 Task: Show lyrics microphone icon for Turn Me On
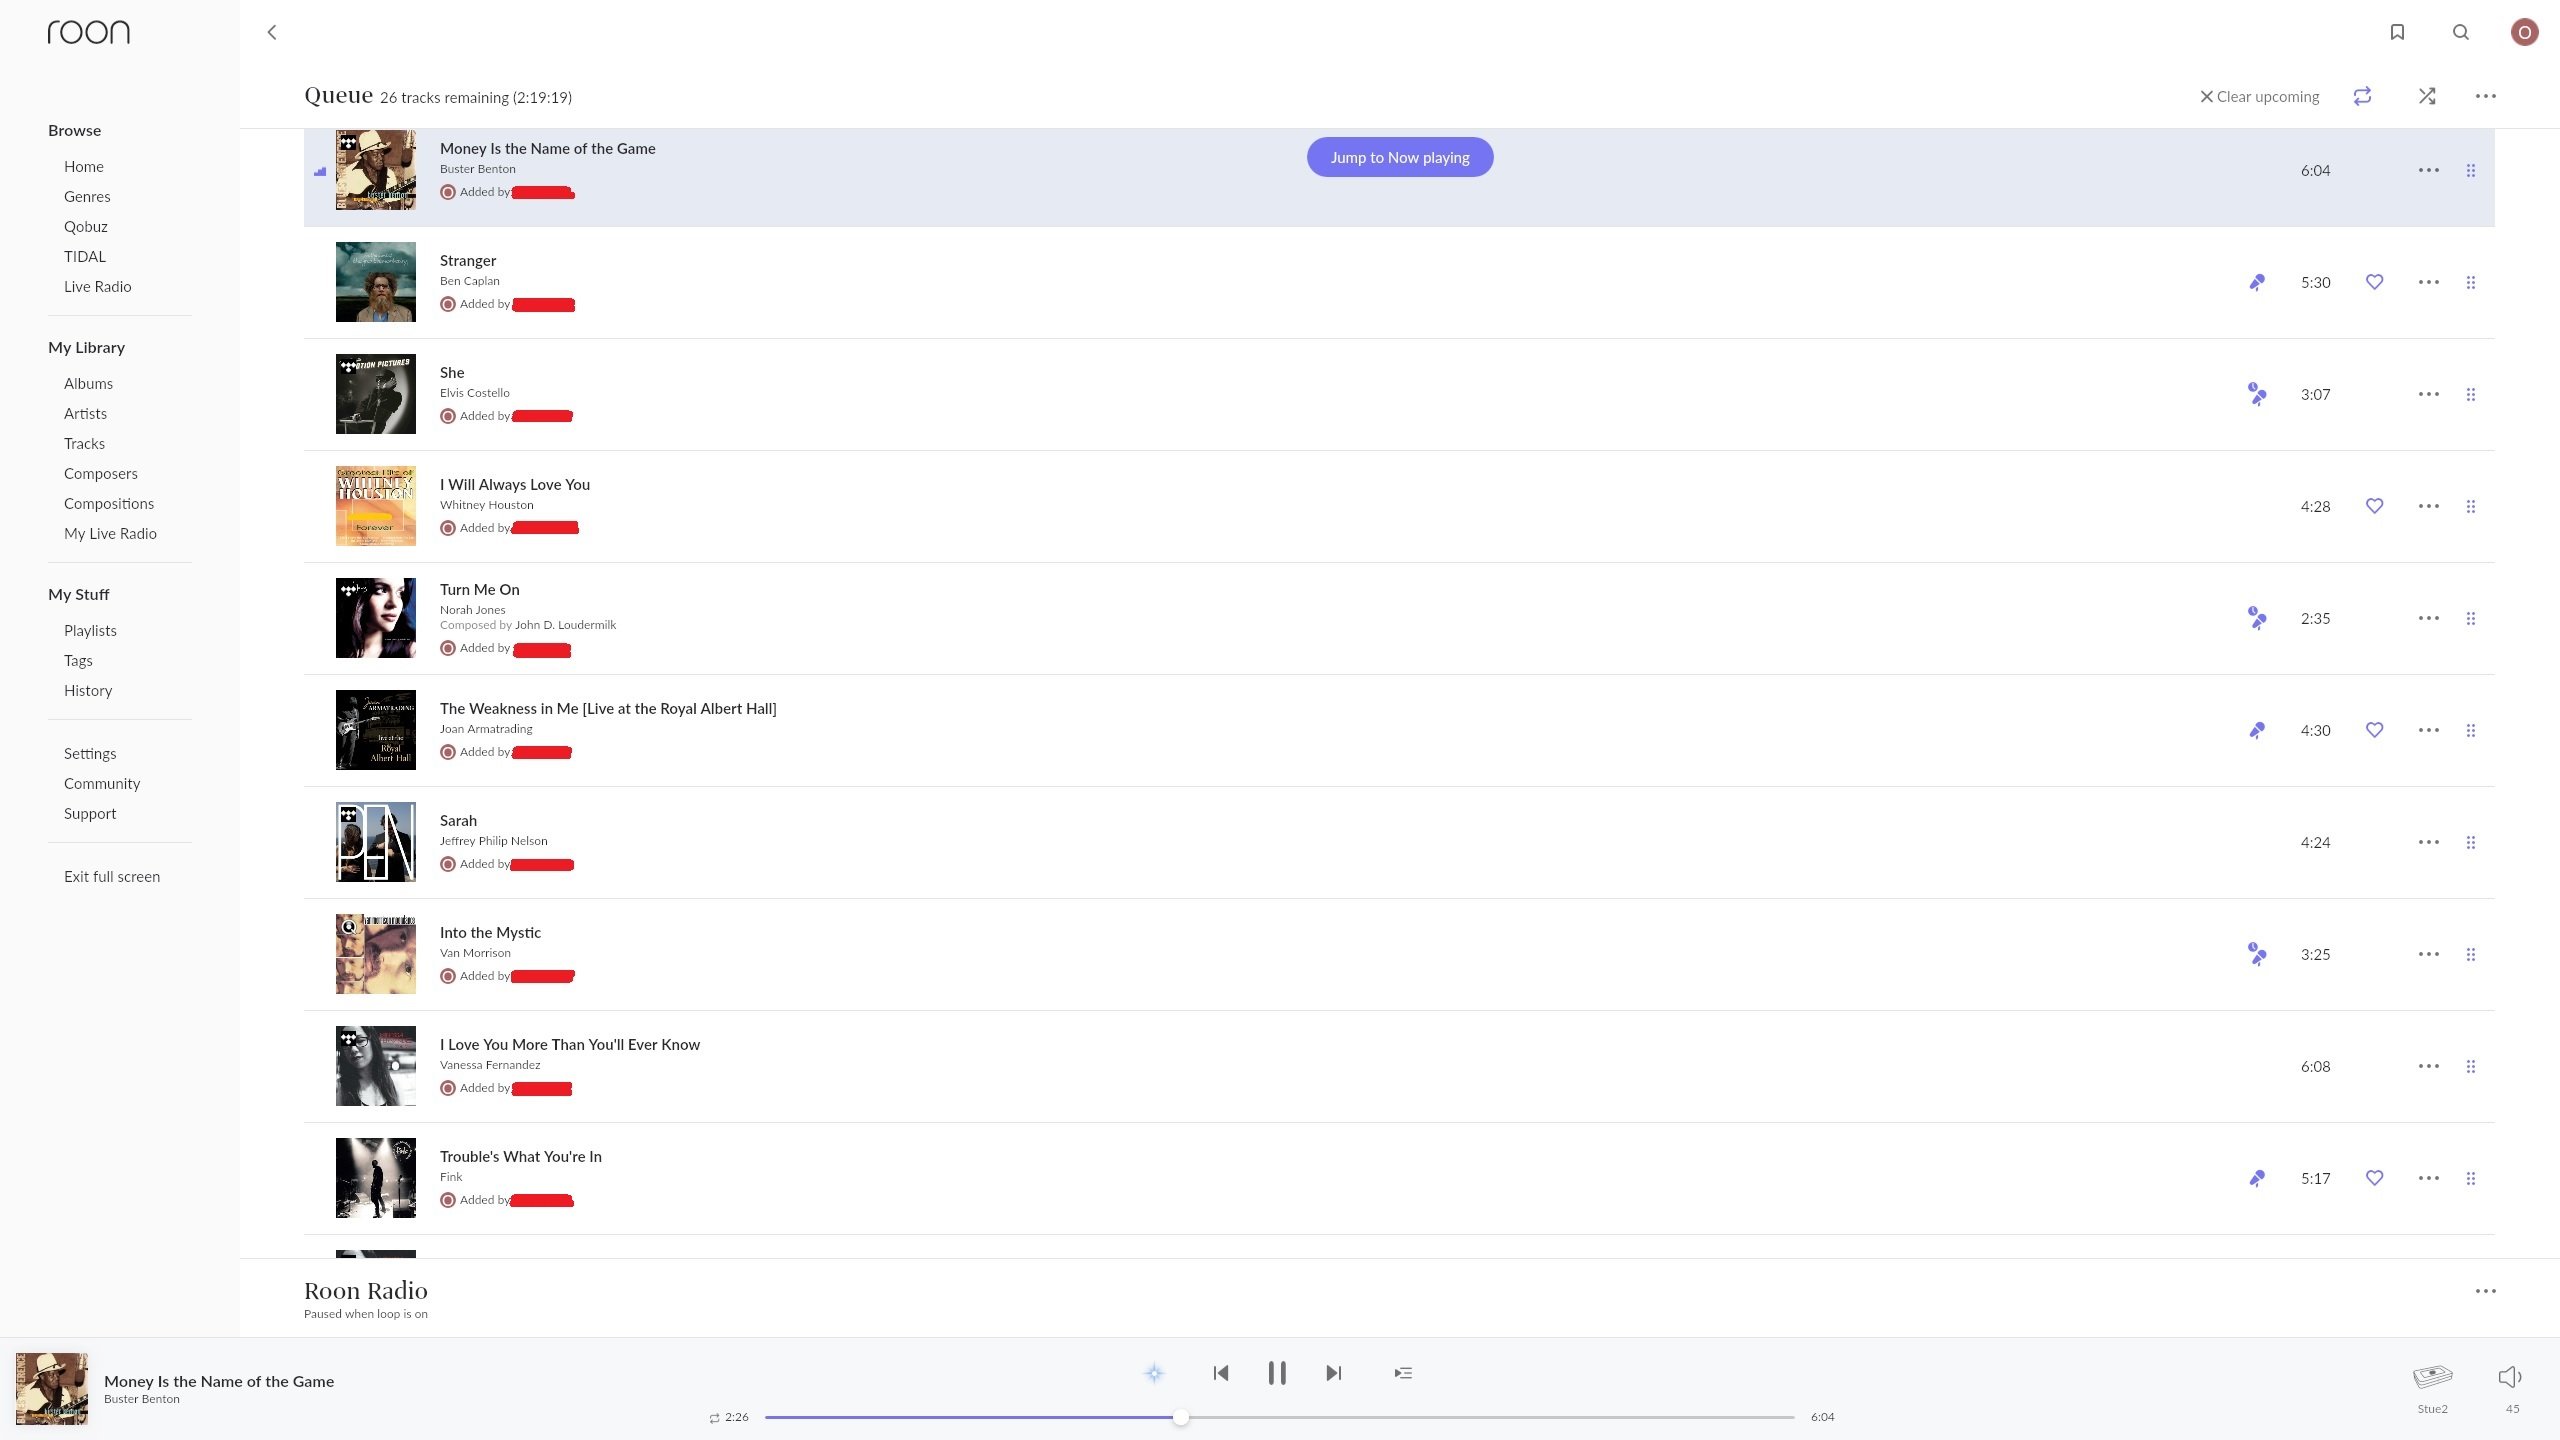[2257, 618]
